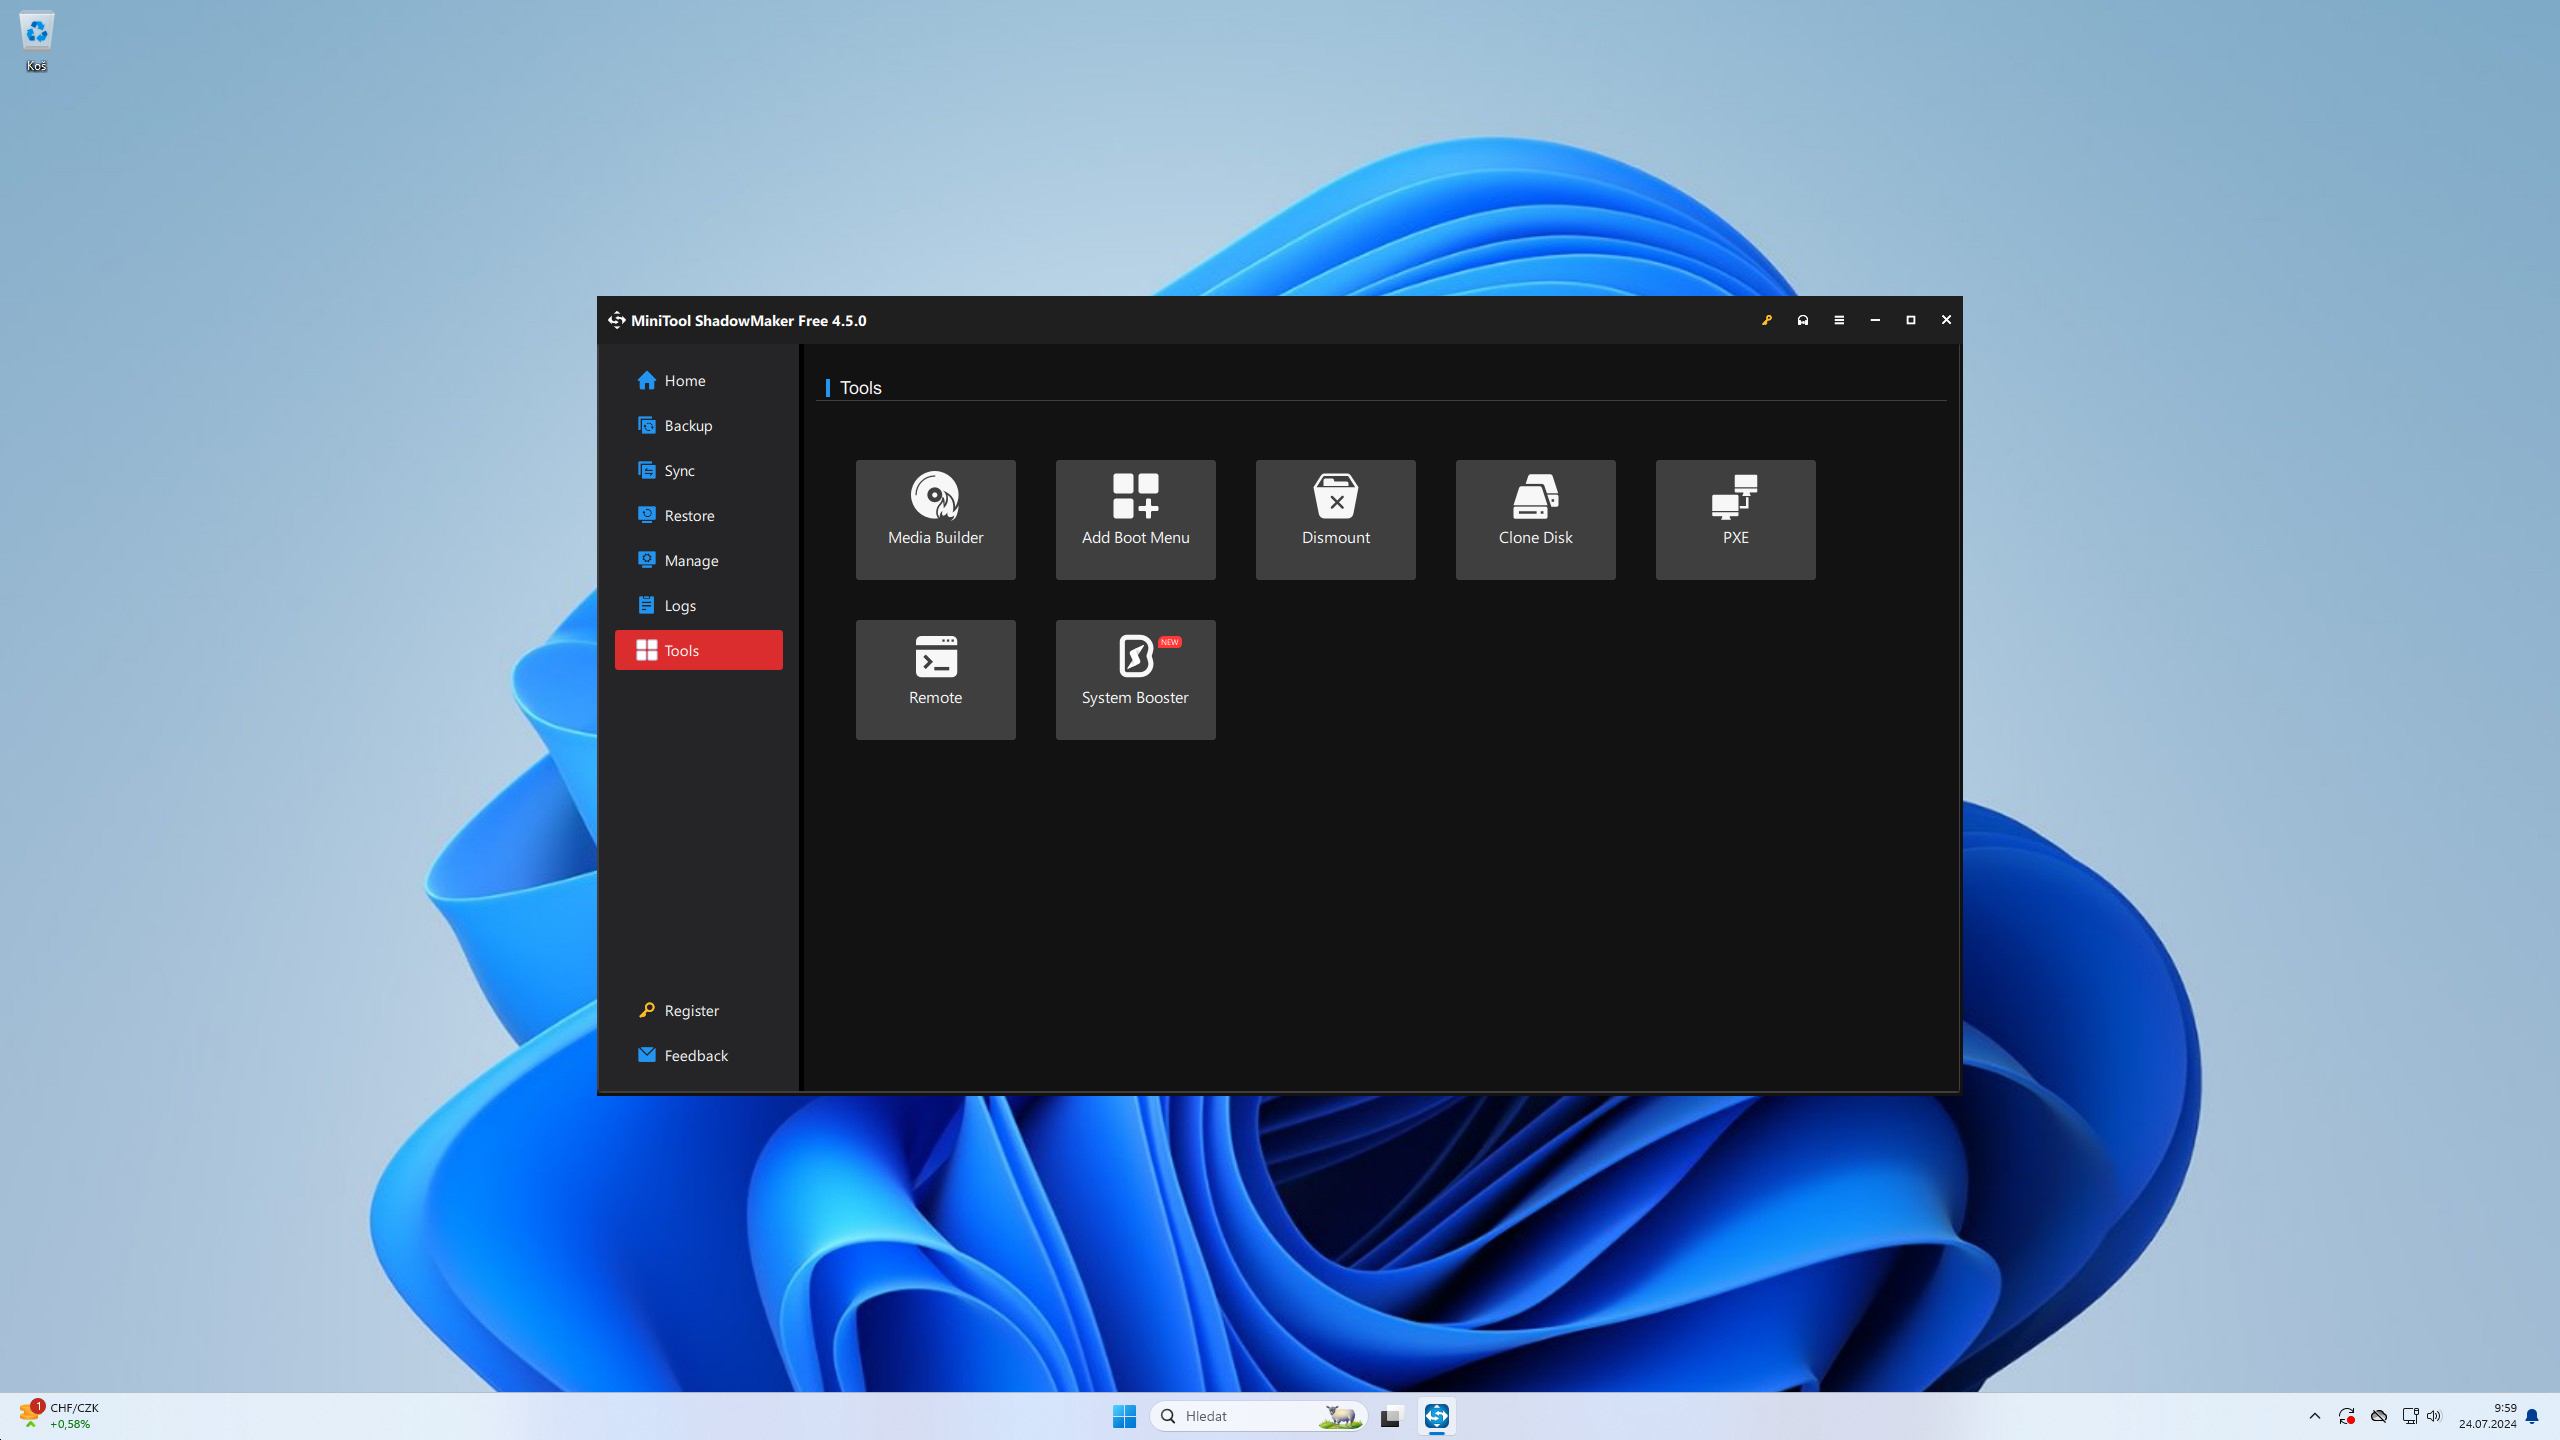The height and width of the screenshot is (1440, 2560).
Task: Launch Add Boot Menu tool
Action: (1135, 519)
